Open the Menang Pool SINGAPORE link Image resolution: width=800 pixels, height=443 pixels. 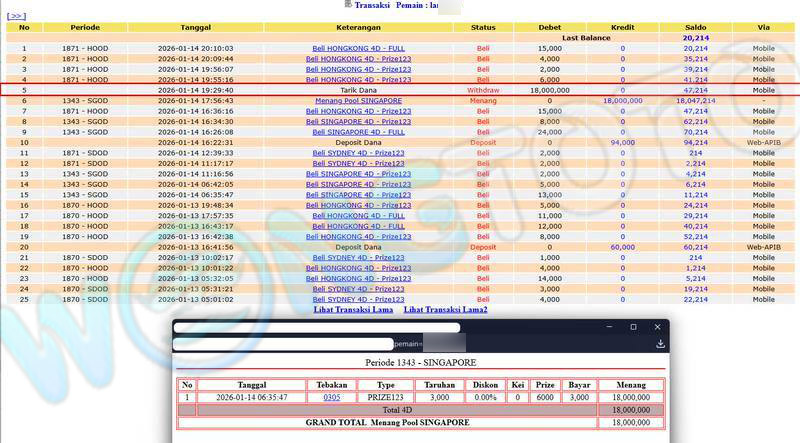[x=358, y=101]
